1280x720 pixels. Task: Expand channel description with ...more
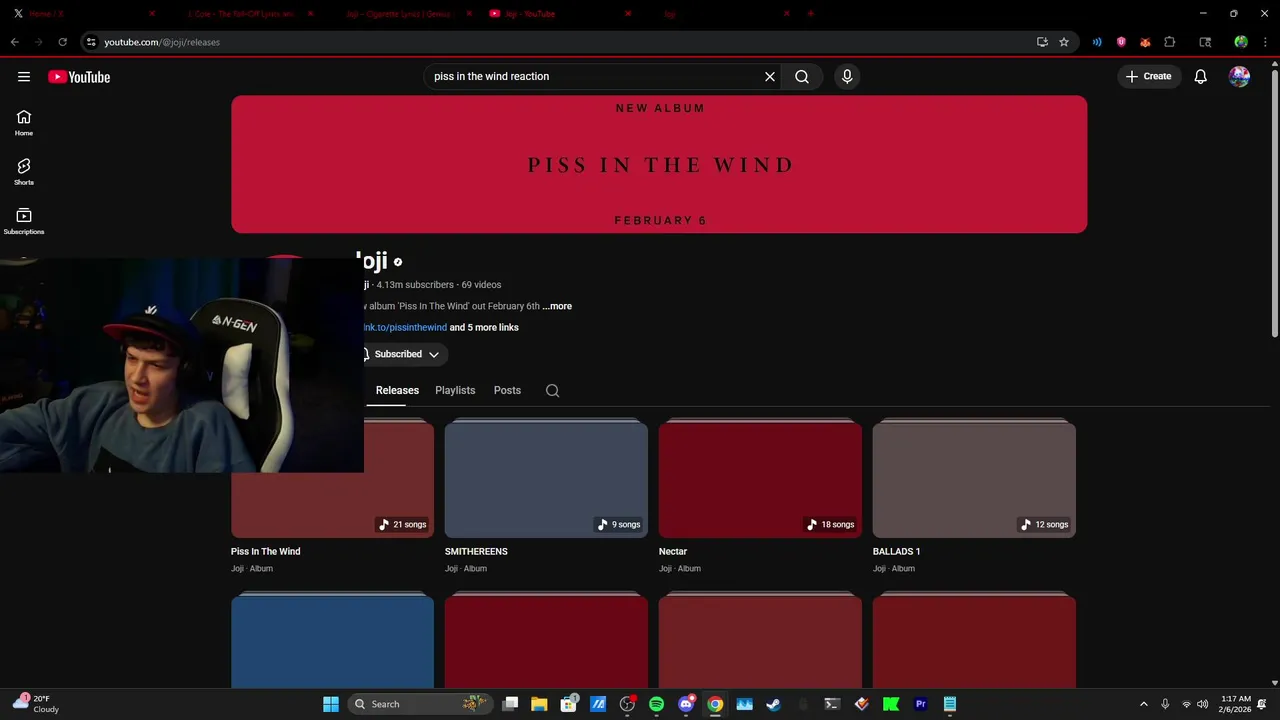(x=557, y=306)
